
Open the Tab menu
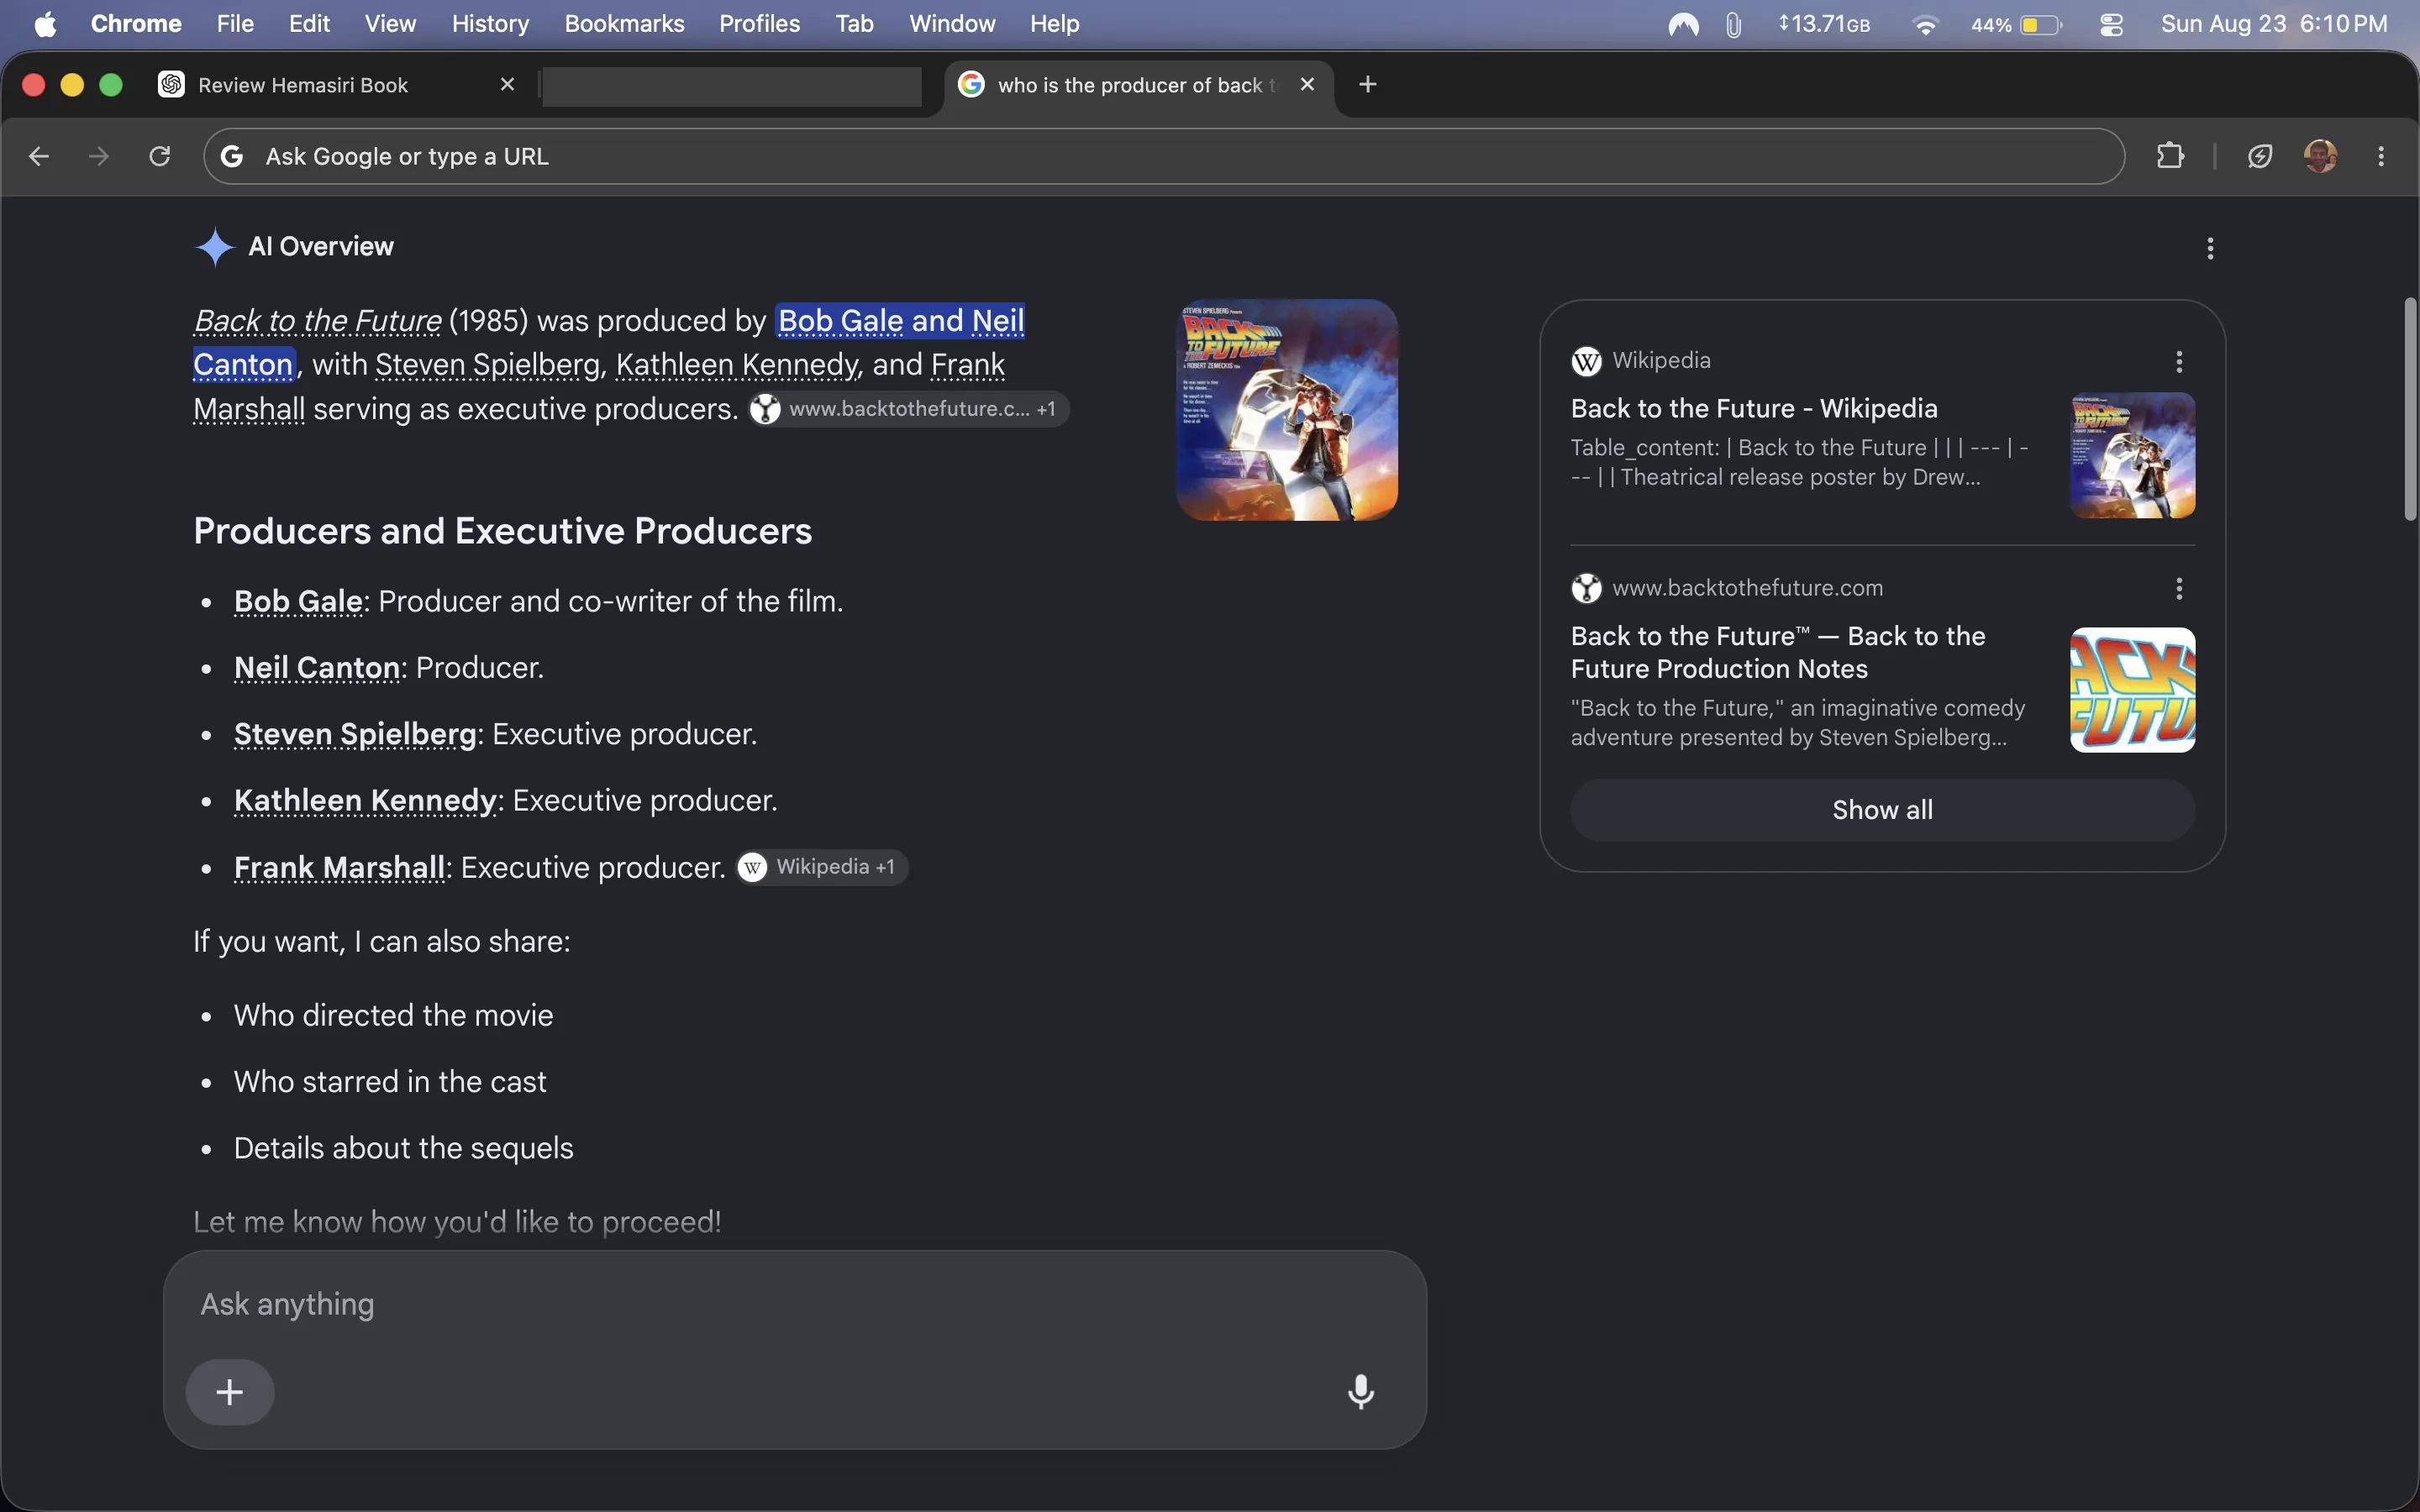click(x=854, y=24)
